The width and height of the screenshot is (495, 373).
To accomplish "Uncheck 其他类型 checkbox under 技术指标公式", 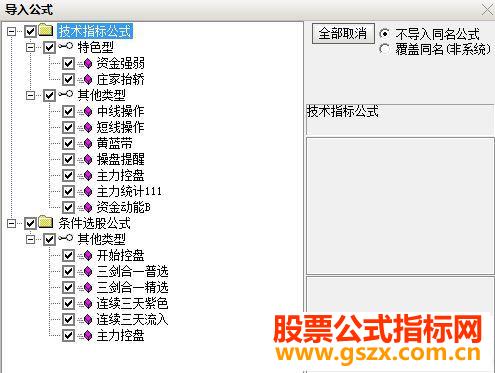I will [49, 95].
